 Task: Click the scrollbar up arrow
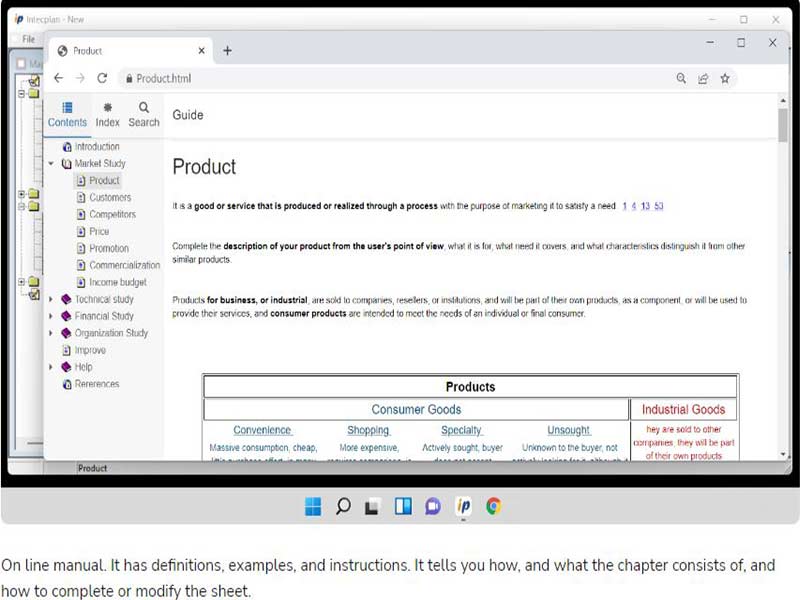click(783, 101)
